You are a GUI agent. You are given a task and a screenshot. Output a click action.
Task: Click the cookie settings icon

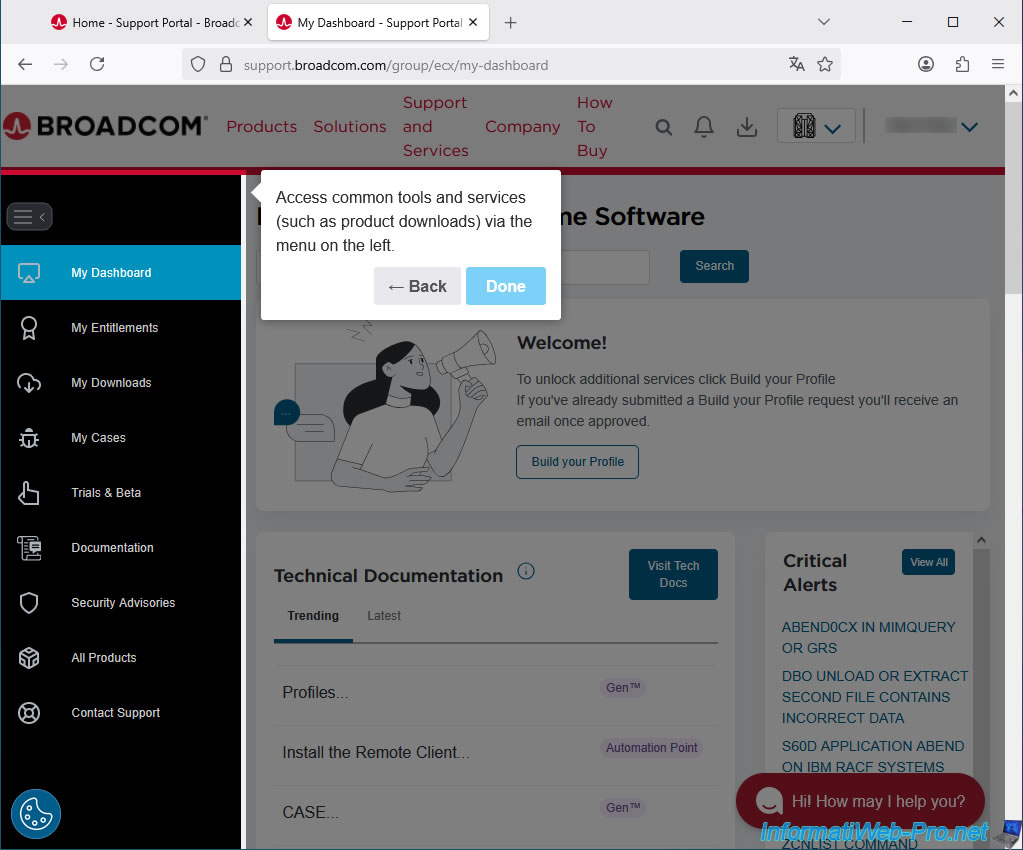36,814
